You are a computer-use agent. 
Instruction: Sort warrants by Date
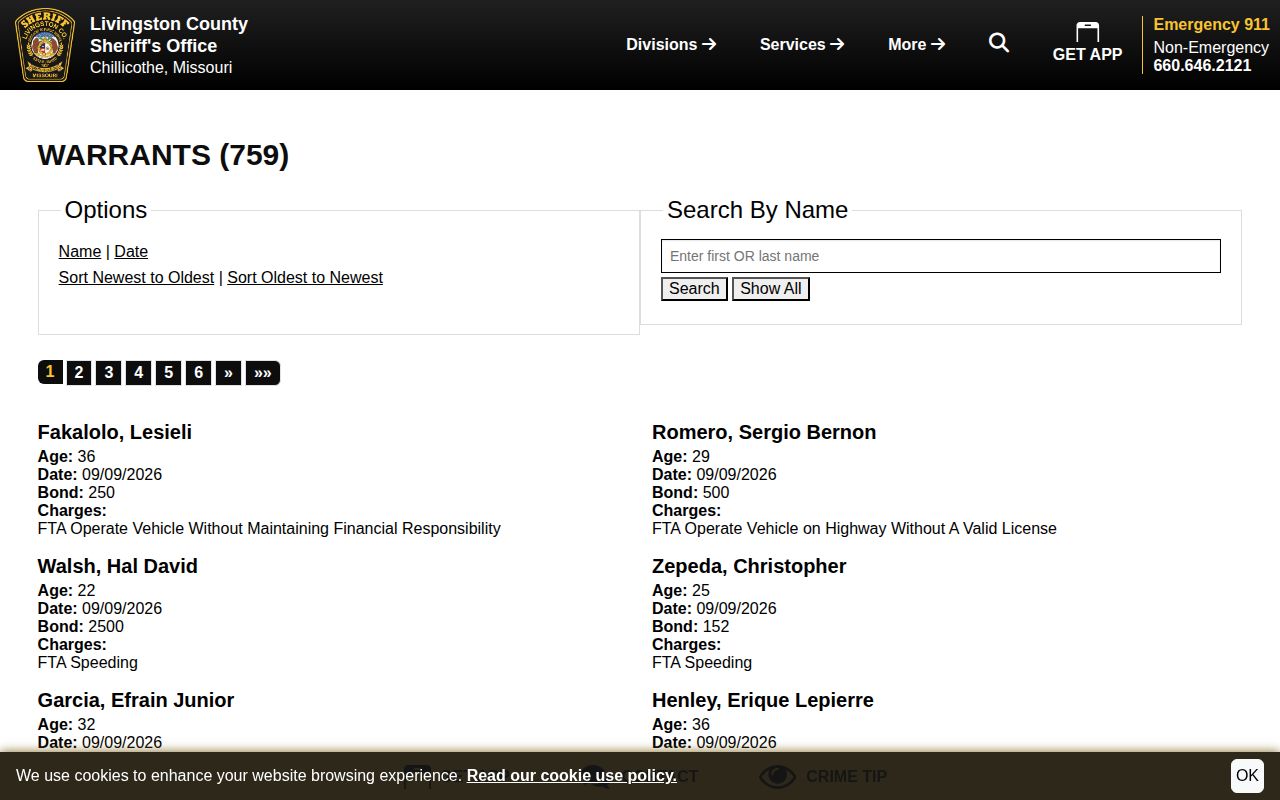[x=131, y=251]
